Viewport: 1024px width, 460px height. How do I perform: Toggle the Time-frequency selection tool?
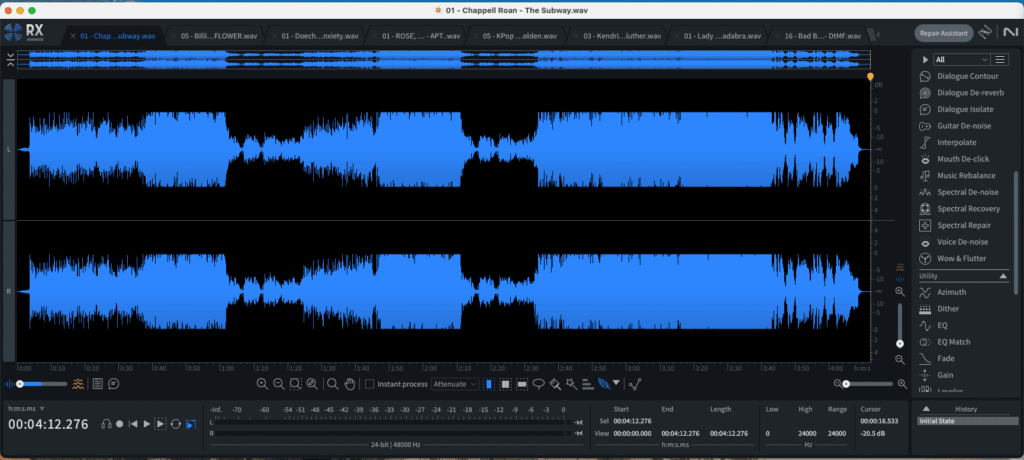pos(505,384)
